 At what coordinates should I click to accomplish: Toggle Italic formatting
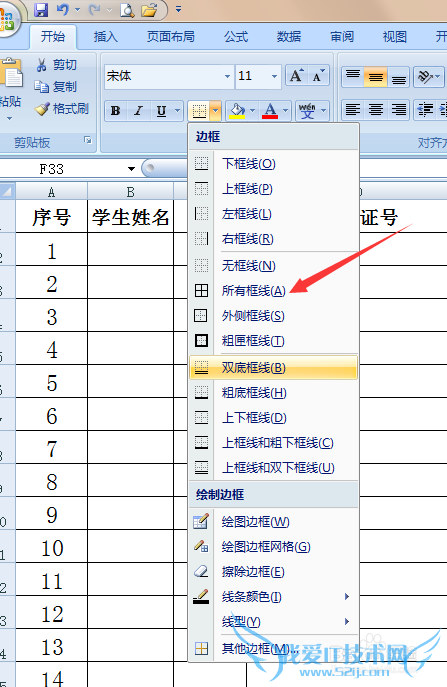click(x=138, y=110)
